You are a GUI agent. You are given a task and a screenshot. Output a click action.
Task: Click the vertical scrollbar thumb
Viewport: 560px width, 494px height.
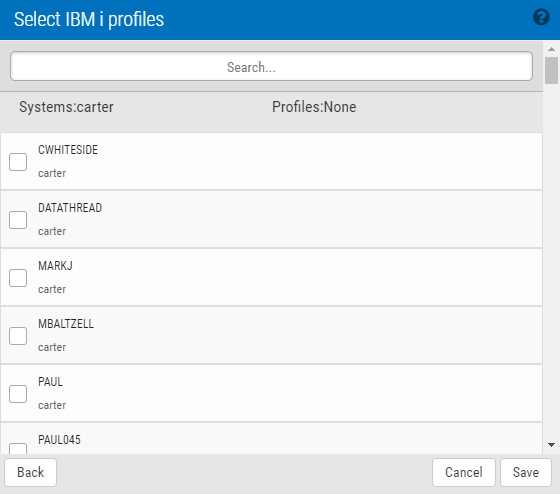point(551,70)
